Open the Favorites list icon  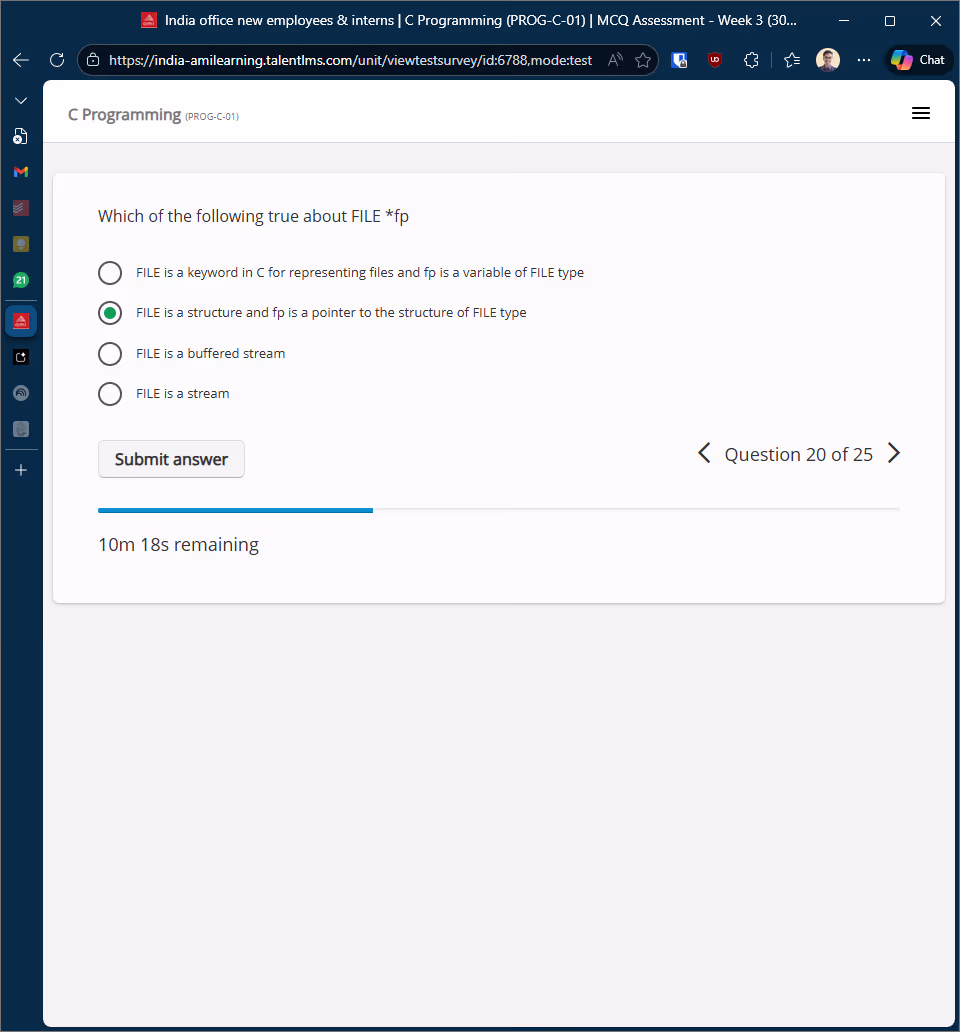click(x=792, y=60)
